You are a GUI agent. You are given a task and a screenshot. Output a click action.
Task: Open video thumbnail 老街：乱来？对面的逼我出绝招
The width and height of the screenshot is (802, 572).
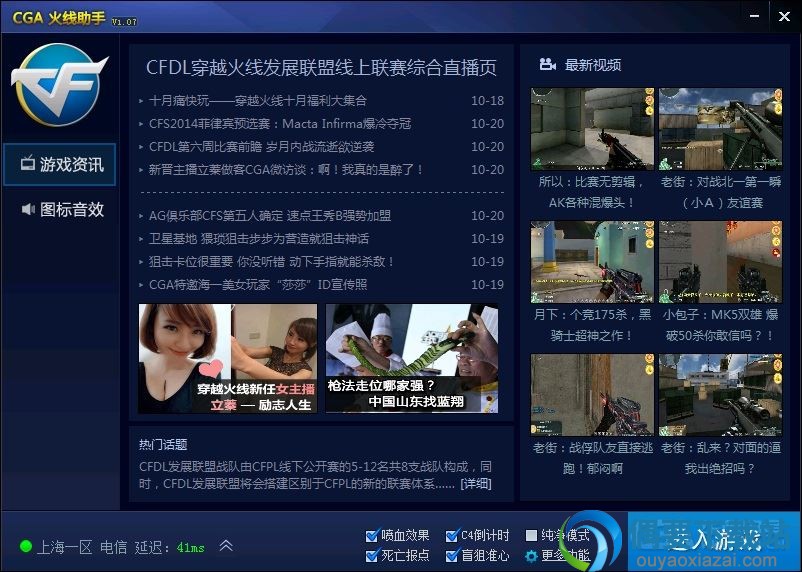tap(721, 395)
